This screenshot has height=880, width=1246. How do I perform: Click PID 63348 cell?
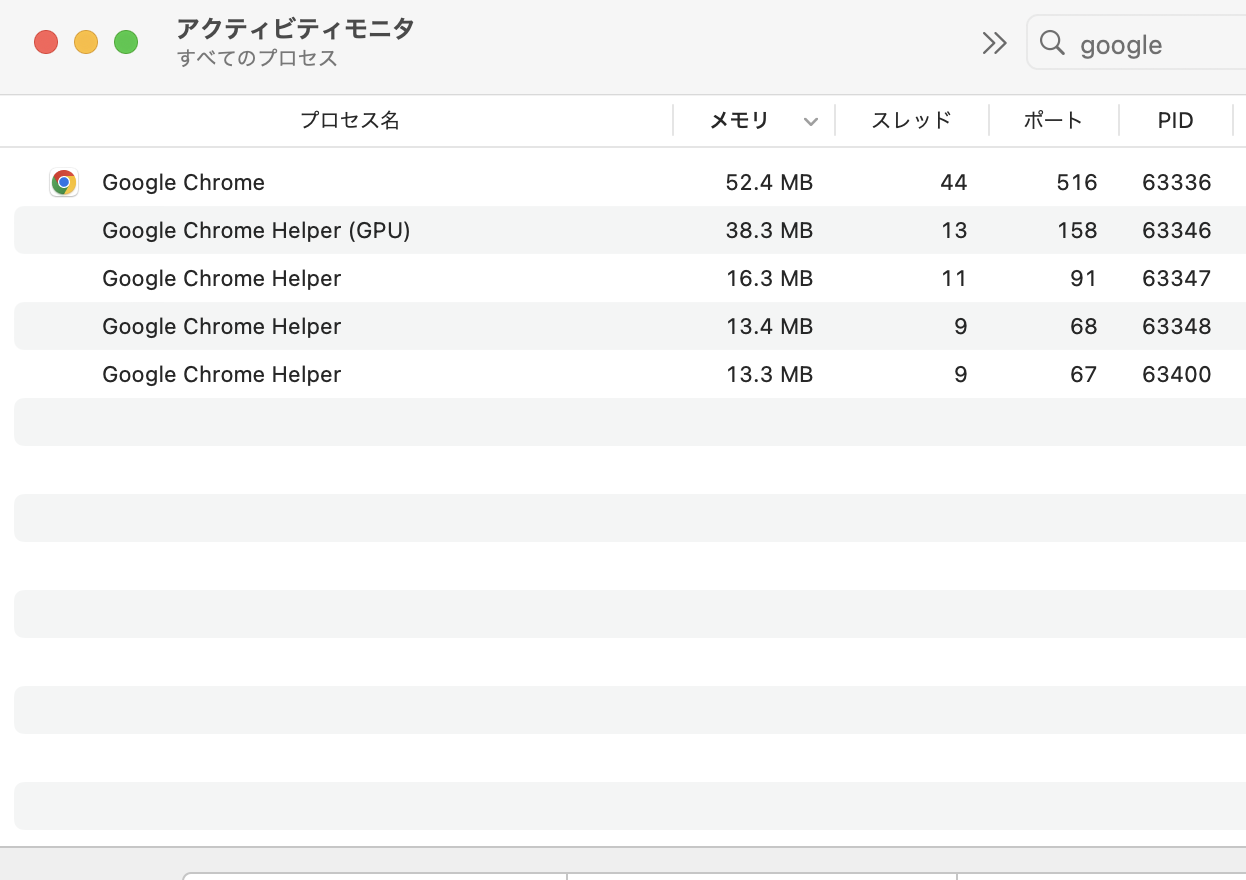(x=1177, y=326)
